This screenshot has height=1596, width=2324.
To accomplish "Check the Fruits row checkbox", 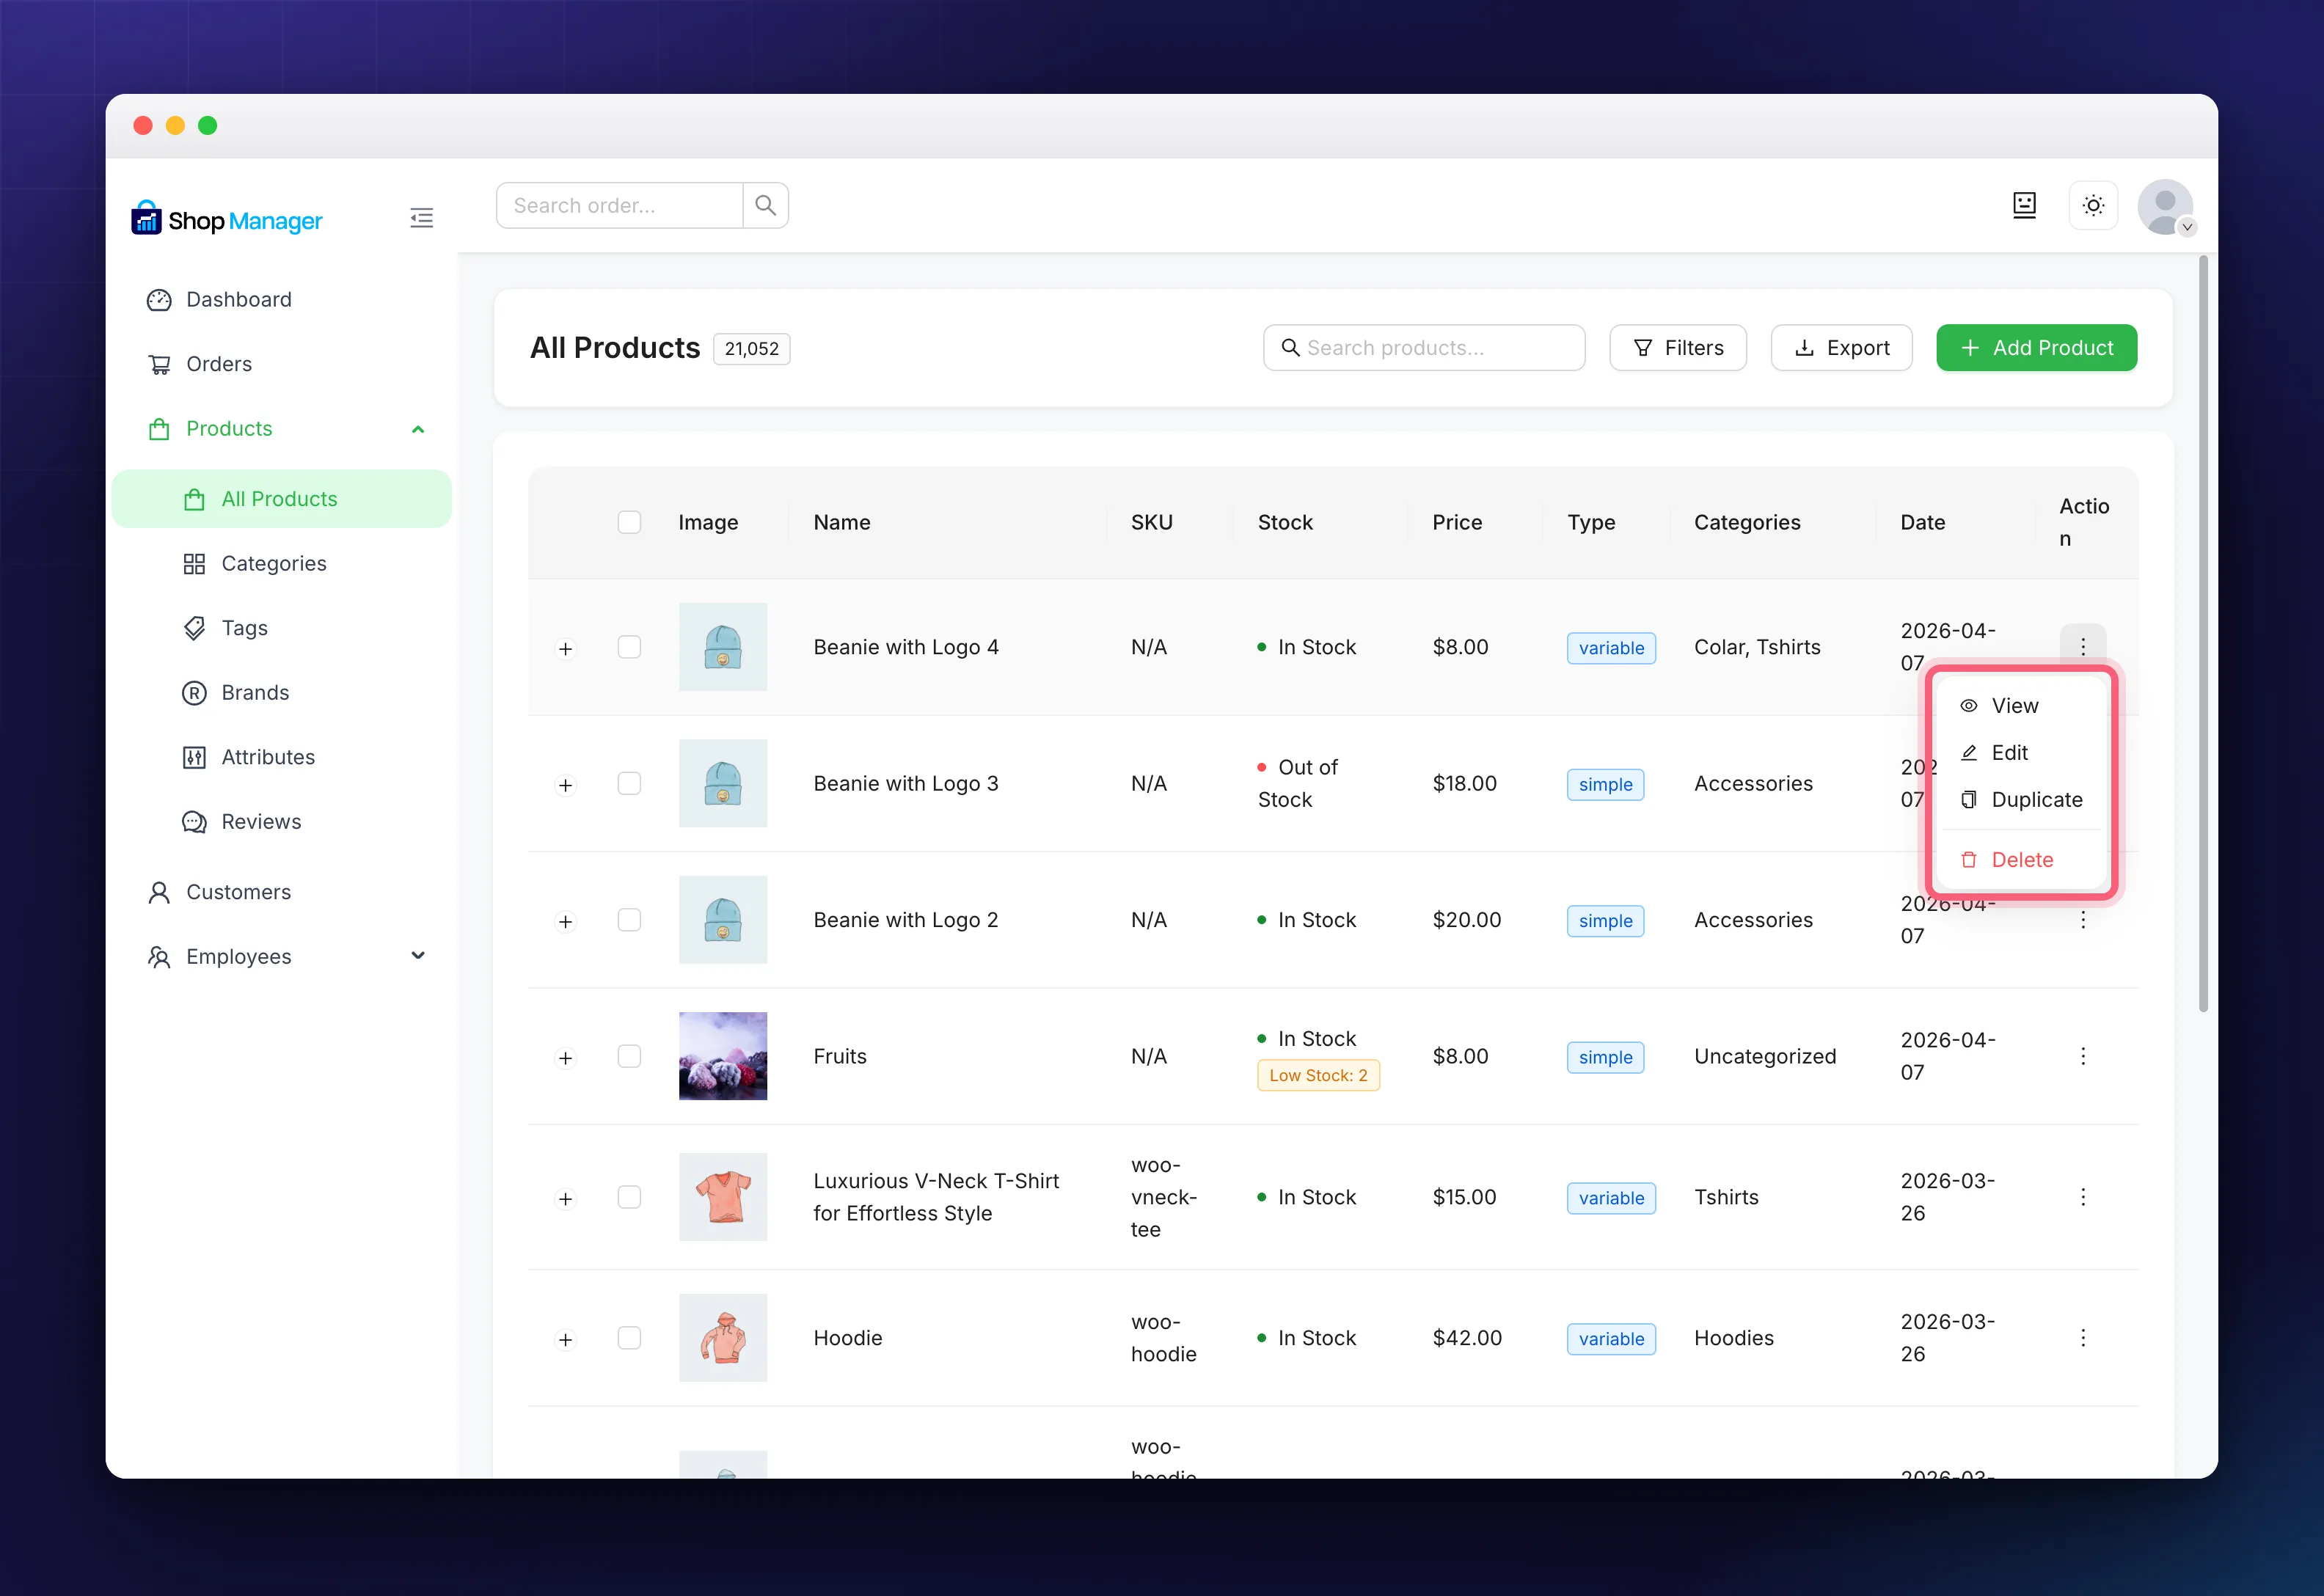I will pos(629,1056).
